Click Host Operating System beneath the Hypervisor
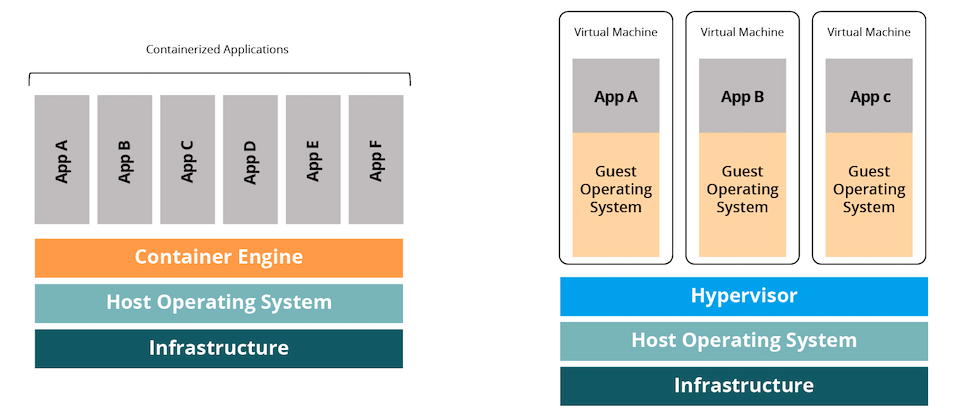 click(743, 341)
